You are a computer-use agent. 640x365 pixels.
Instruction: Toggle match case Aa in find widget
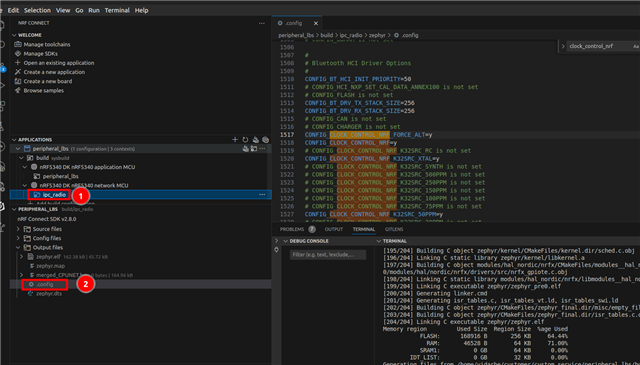636,46
